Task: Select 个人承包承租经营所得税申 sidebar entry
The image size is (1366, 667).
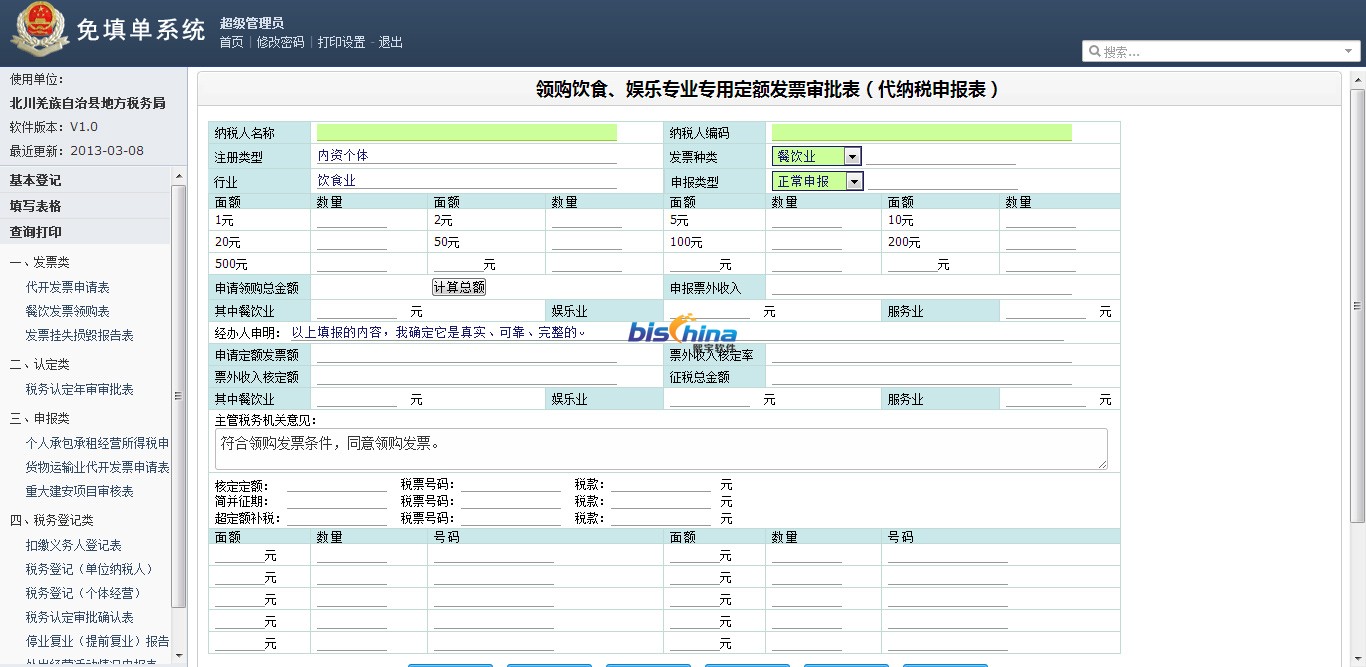Action: (x=97, y=443)
